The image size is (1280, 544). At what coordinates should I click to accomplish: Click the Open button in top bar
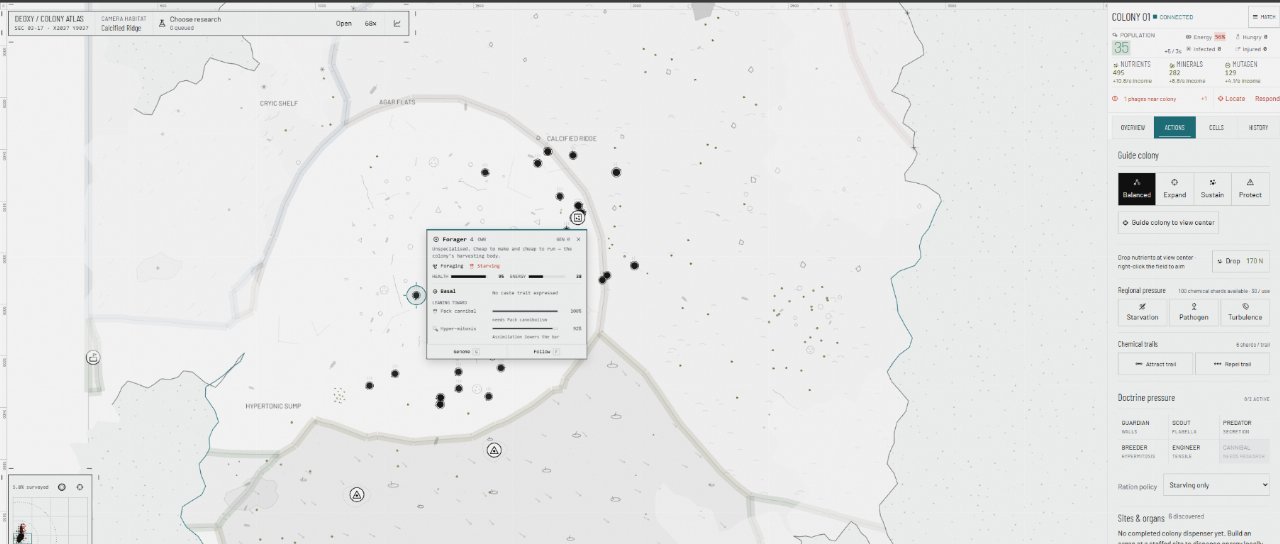tap(344, 23)
